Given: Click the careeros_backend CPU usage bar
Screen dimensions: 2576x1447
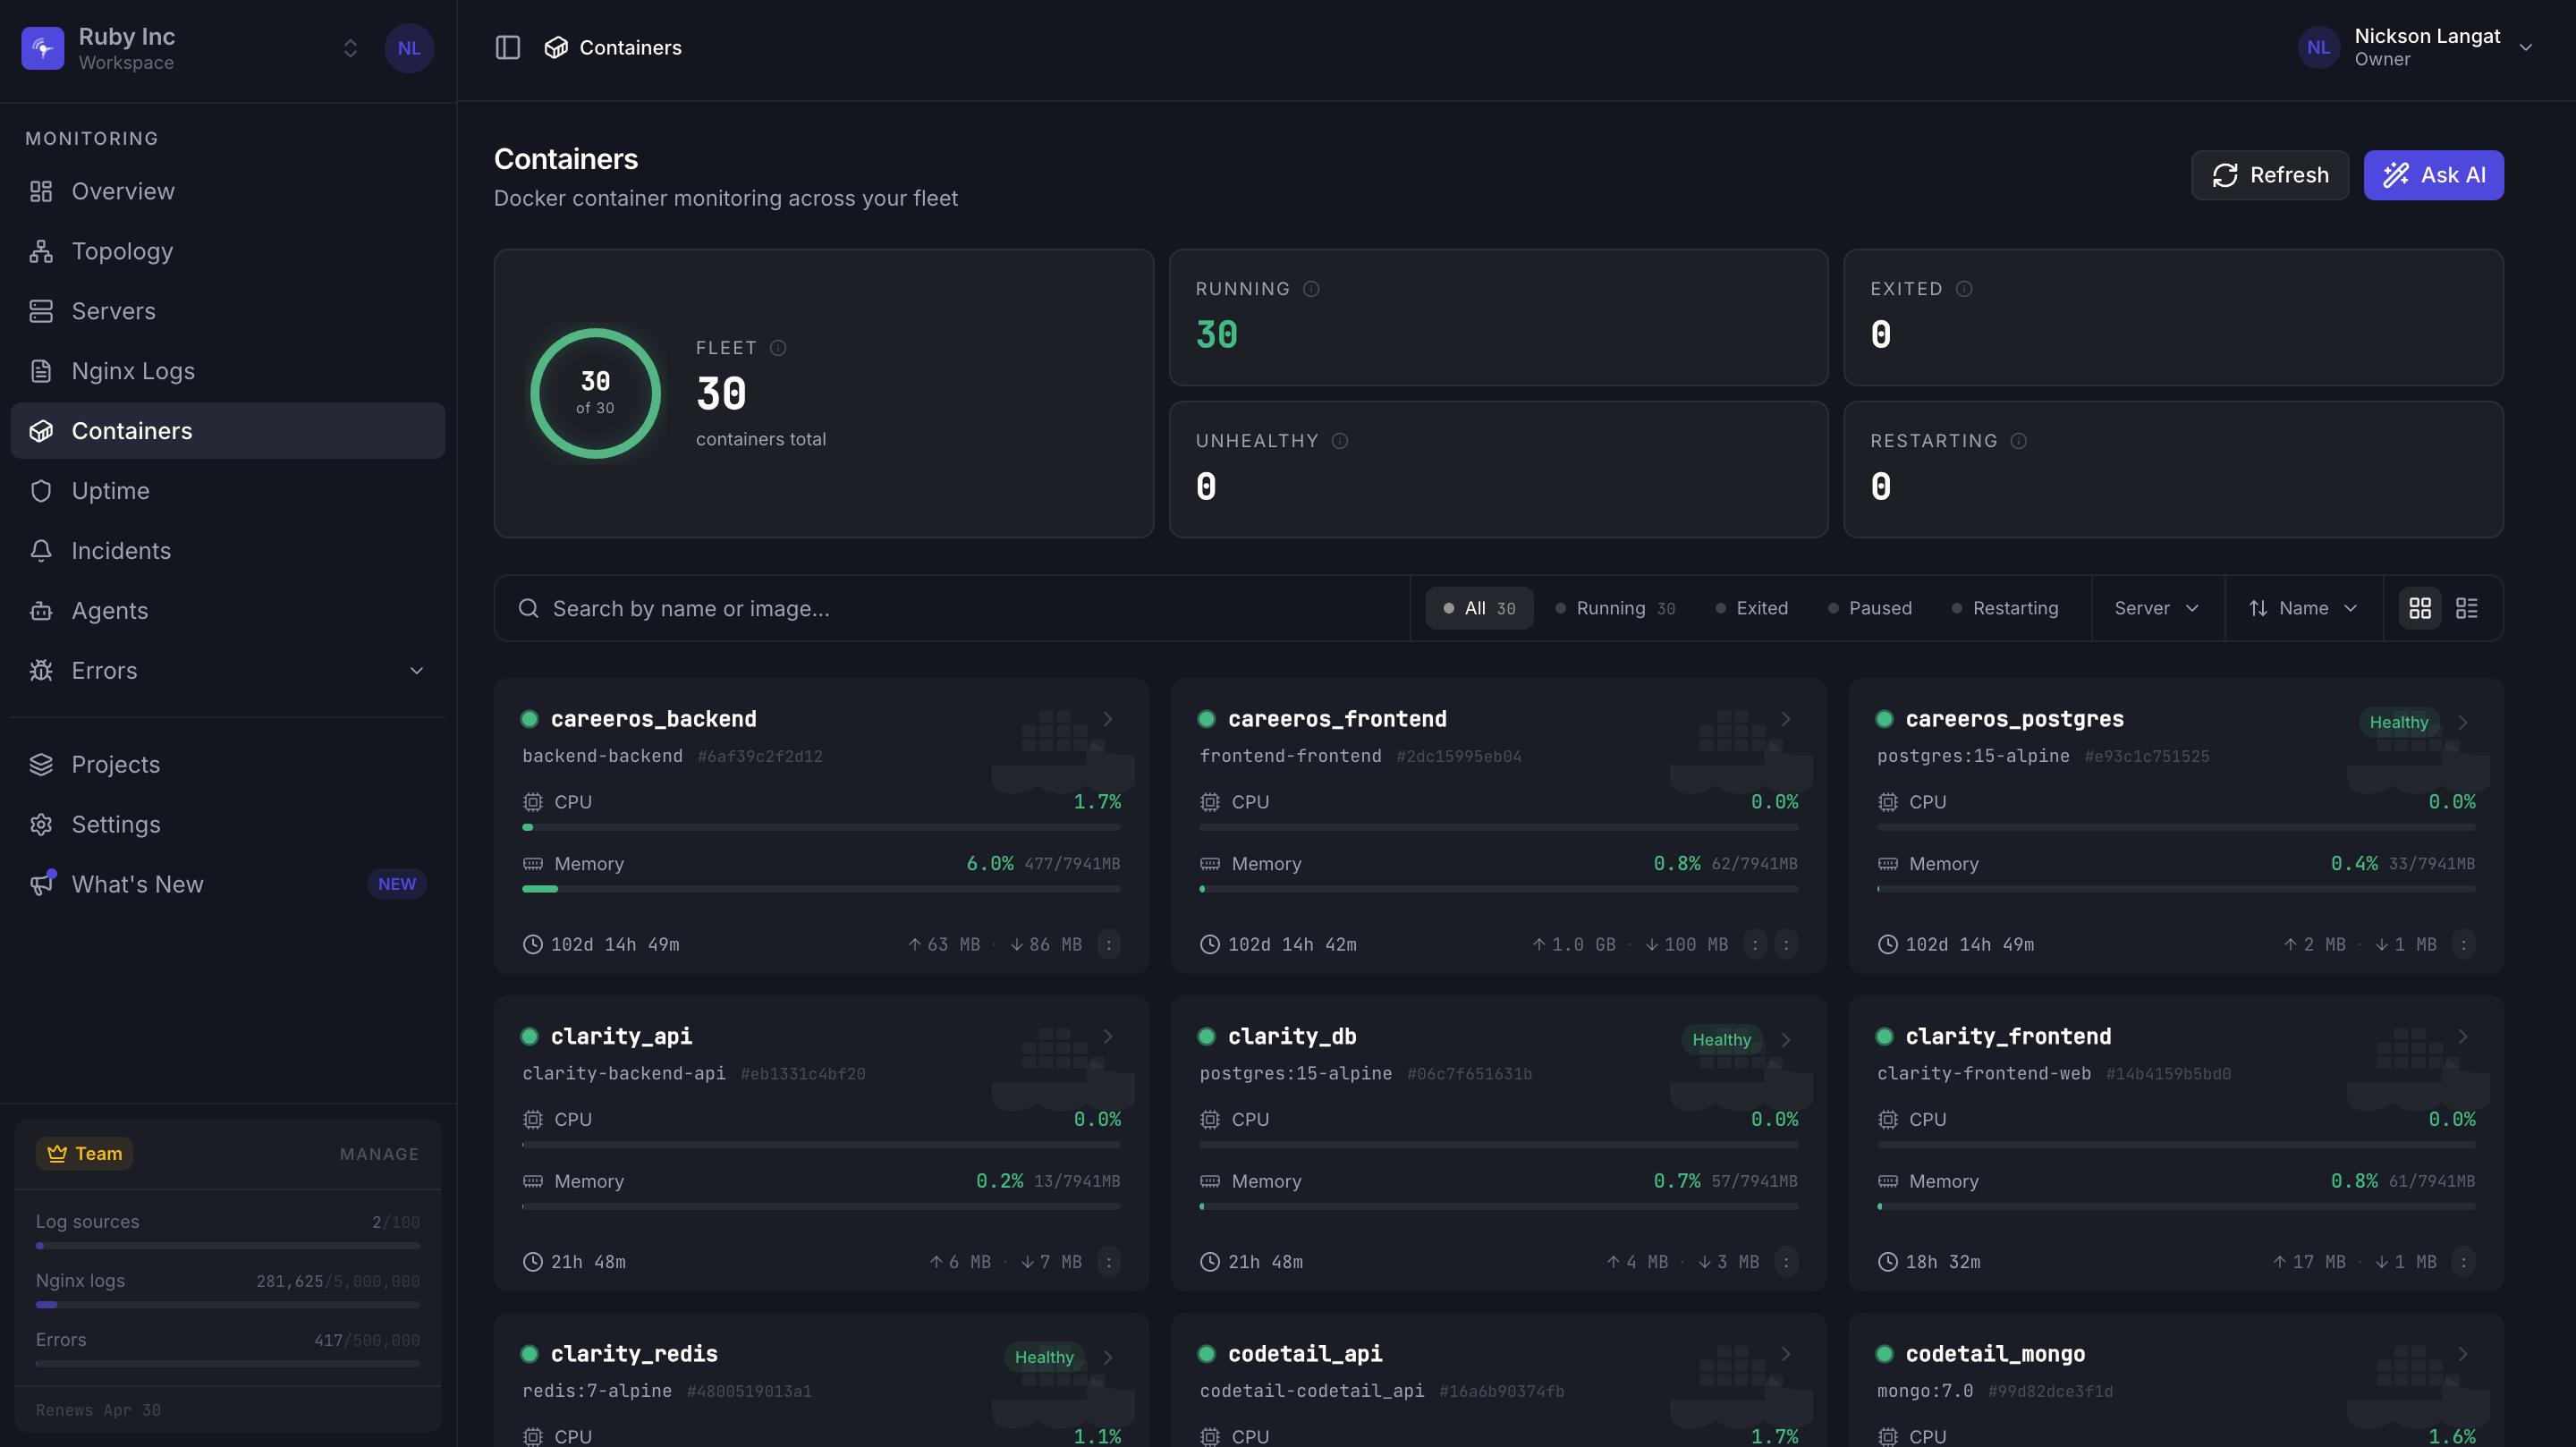Looking at the screenshot, I should click(821, 828).
